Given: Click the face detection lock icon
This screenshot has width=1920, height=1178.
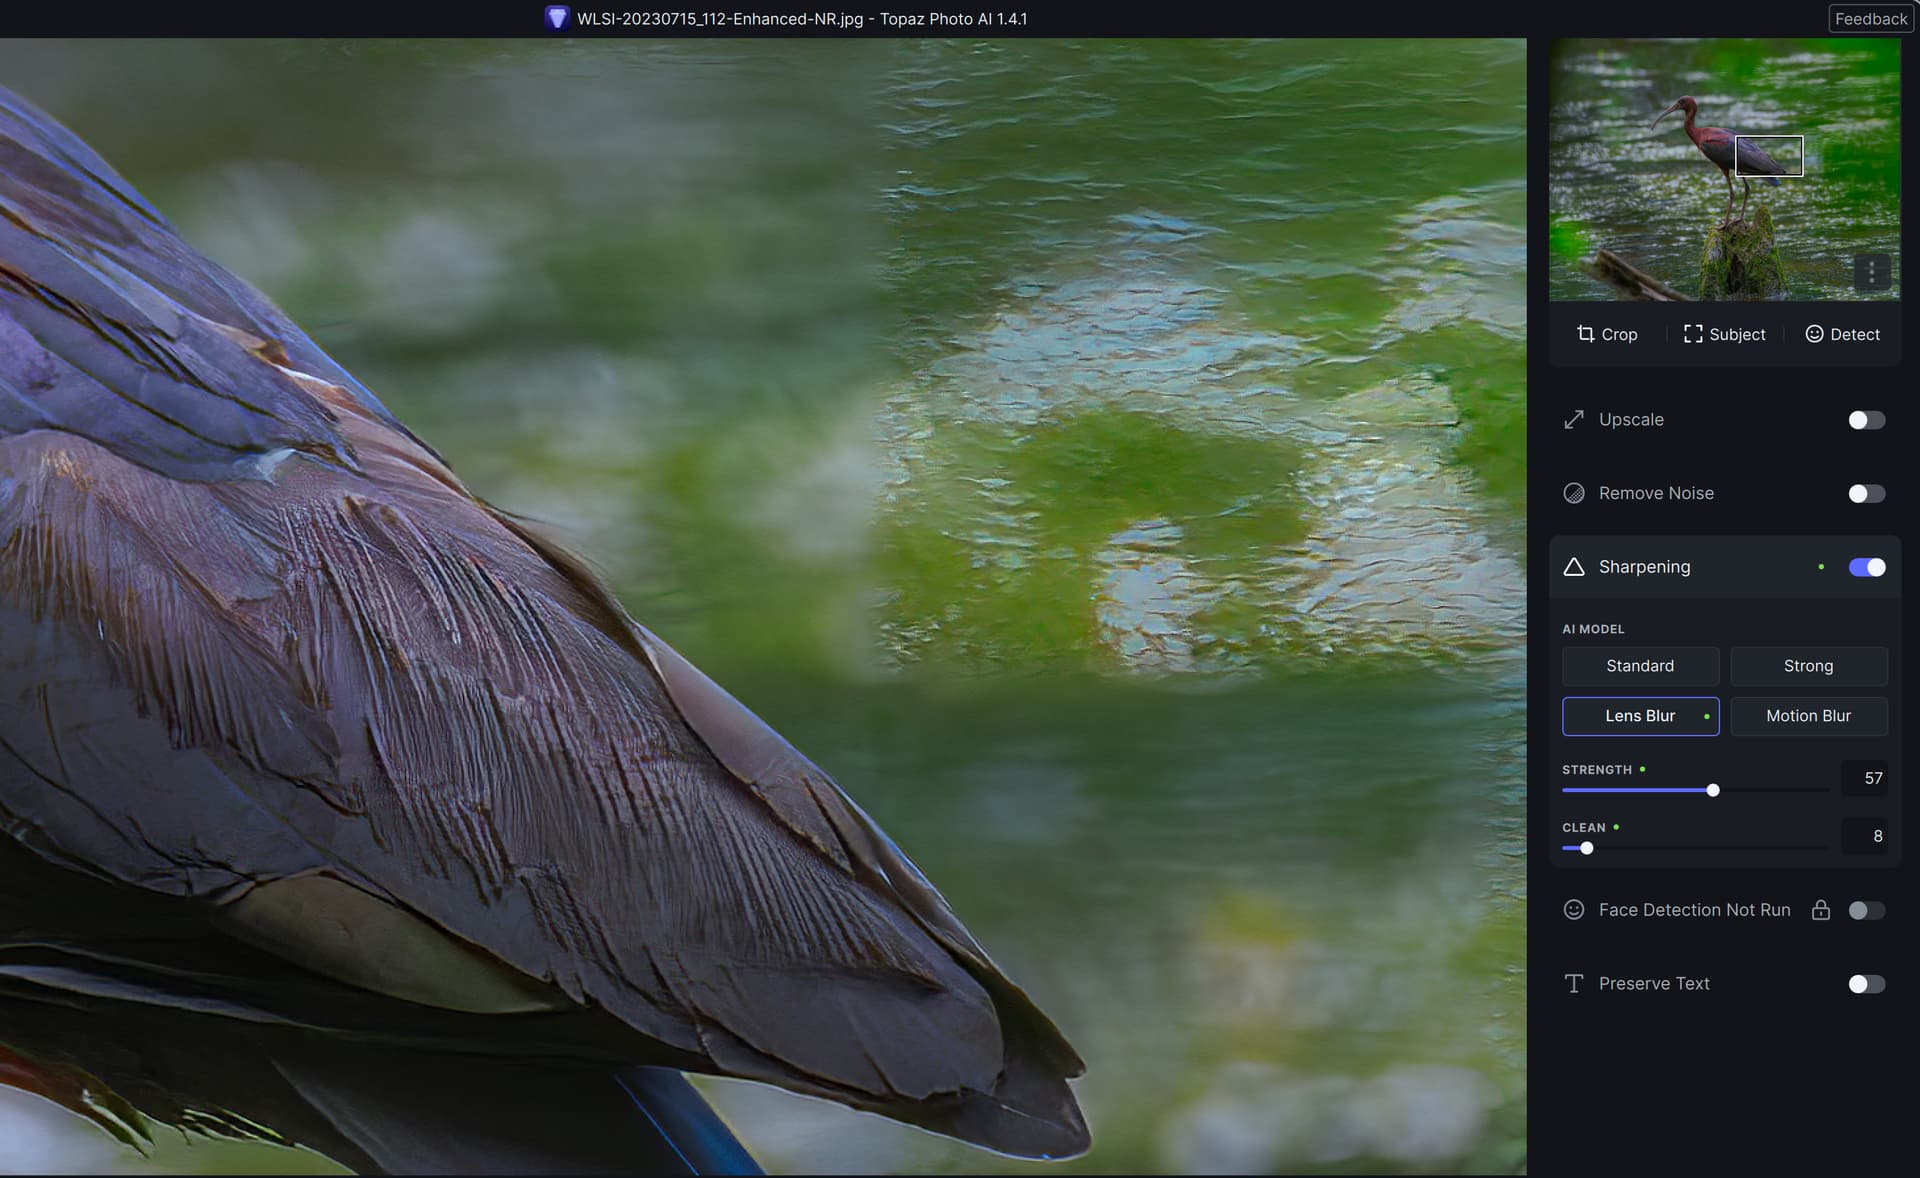Looking at the screenshot, I should (x=1820, y=910).
